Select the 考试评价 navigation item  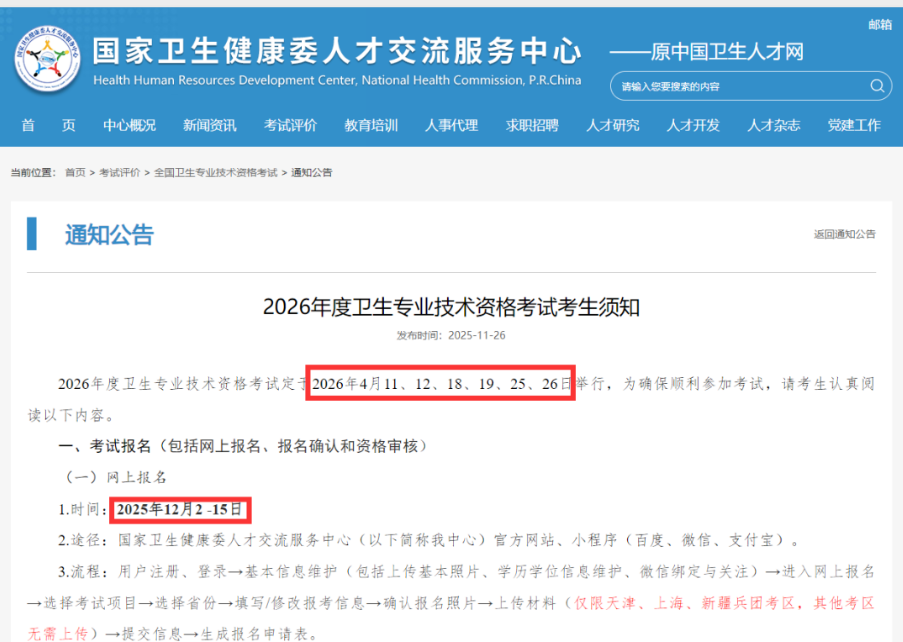pyautogui.click(x=291, y=126)
